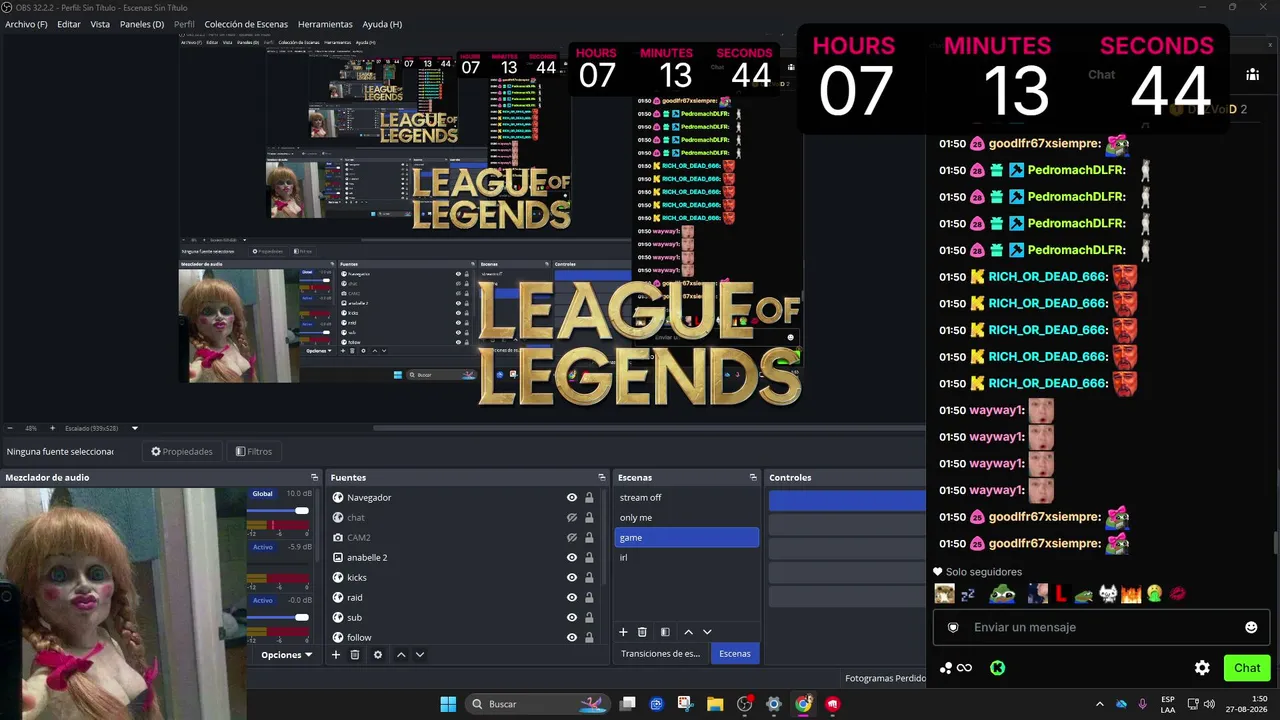
Task: Open the Opciones dropdown in audio mixer
Action: [287, 655]
